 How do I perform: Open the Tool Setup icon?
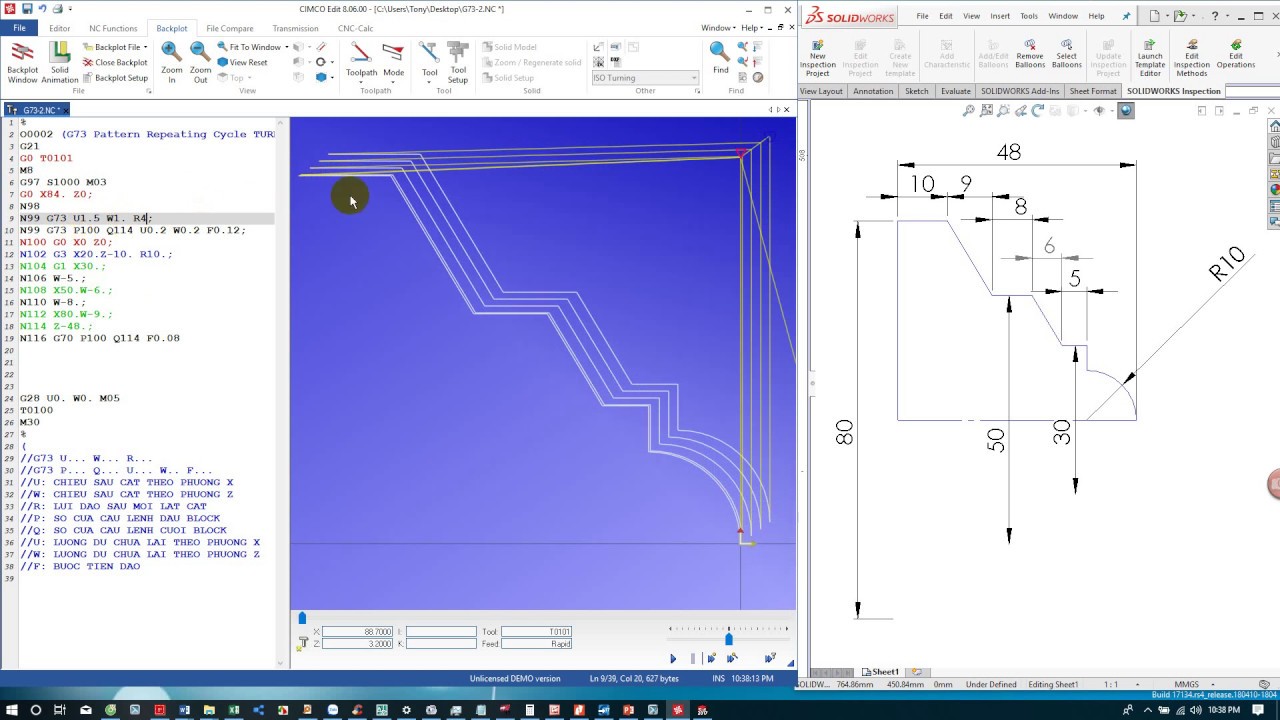[458, 62]
